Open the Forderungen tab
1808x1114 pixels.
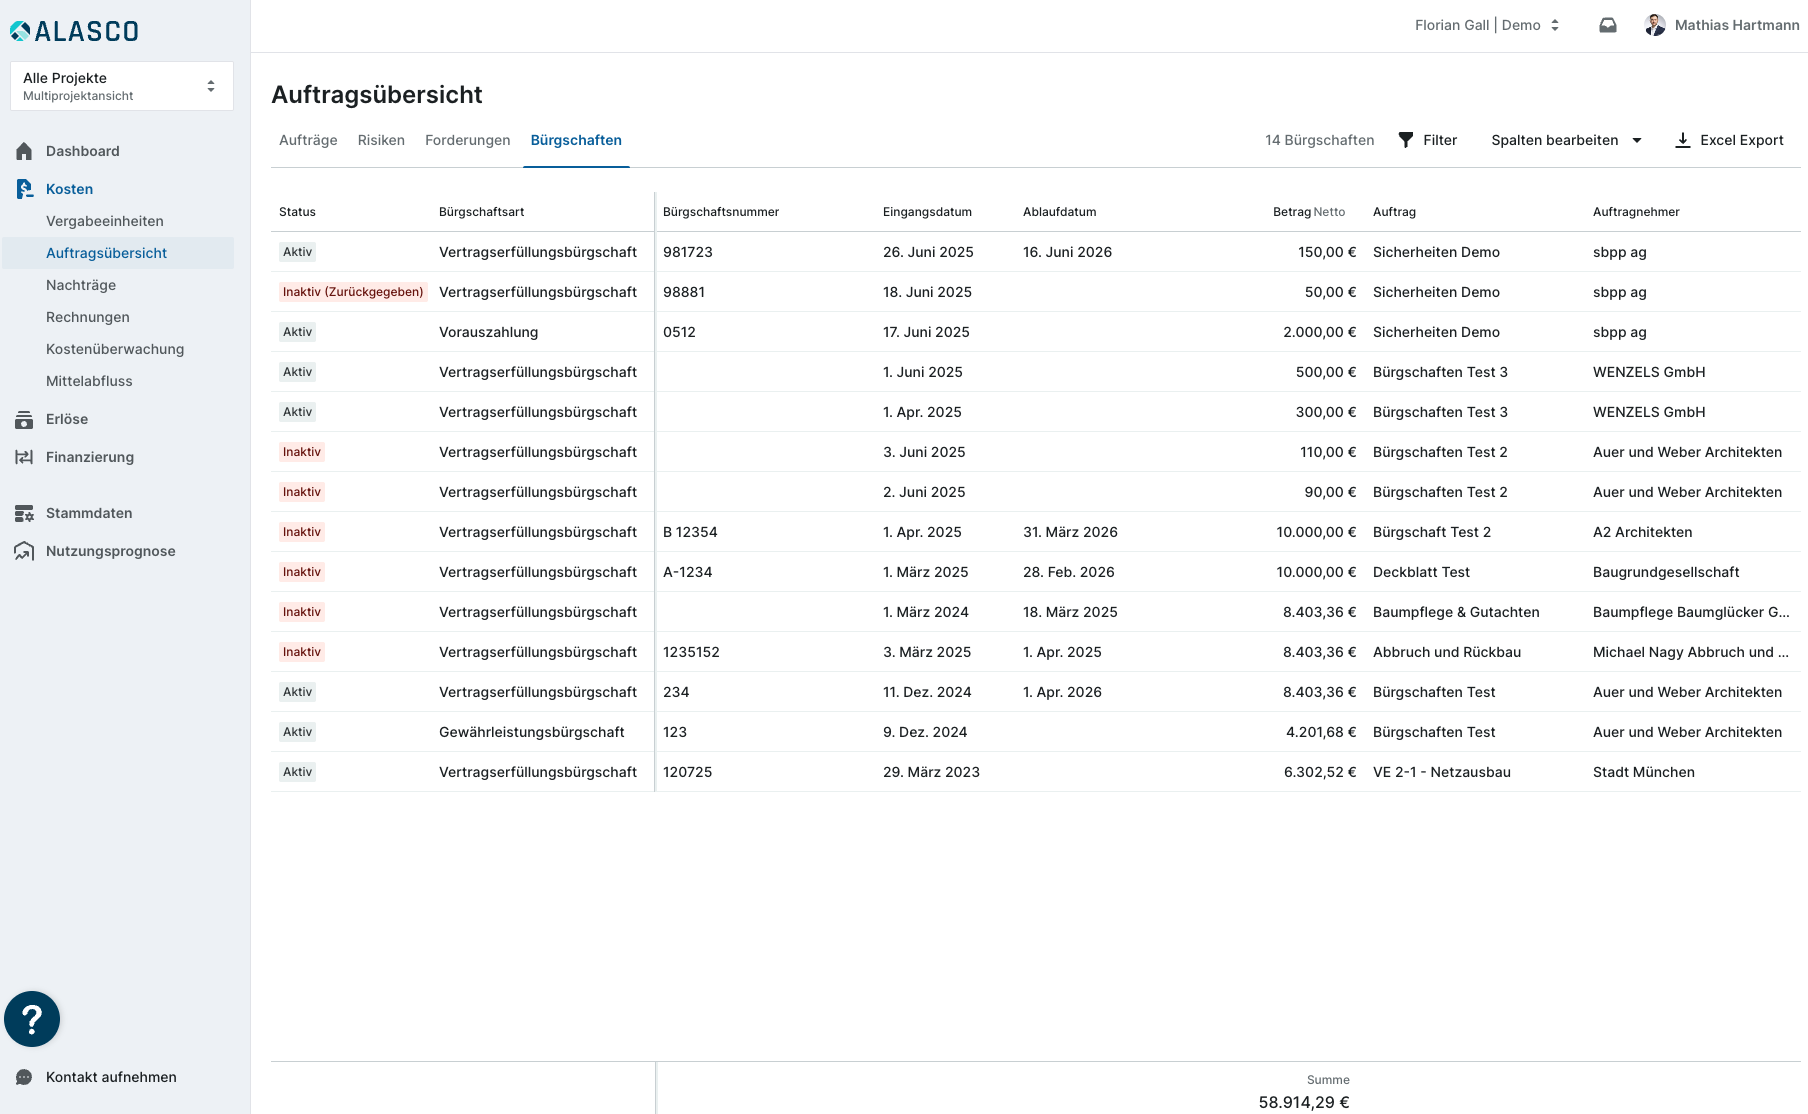[467, 140]
